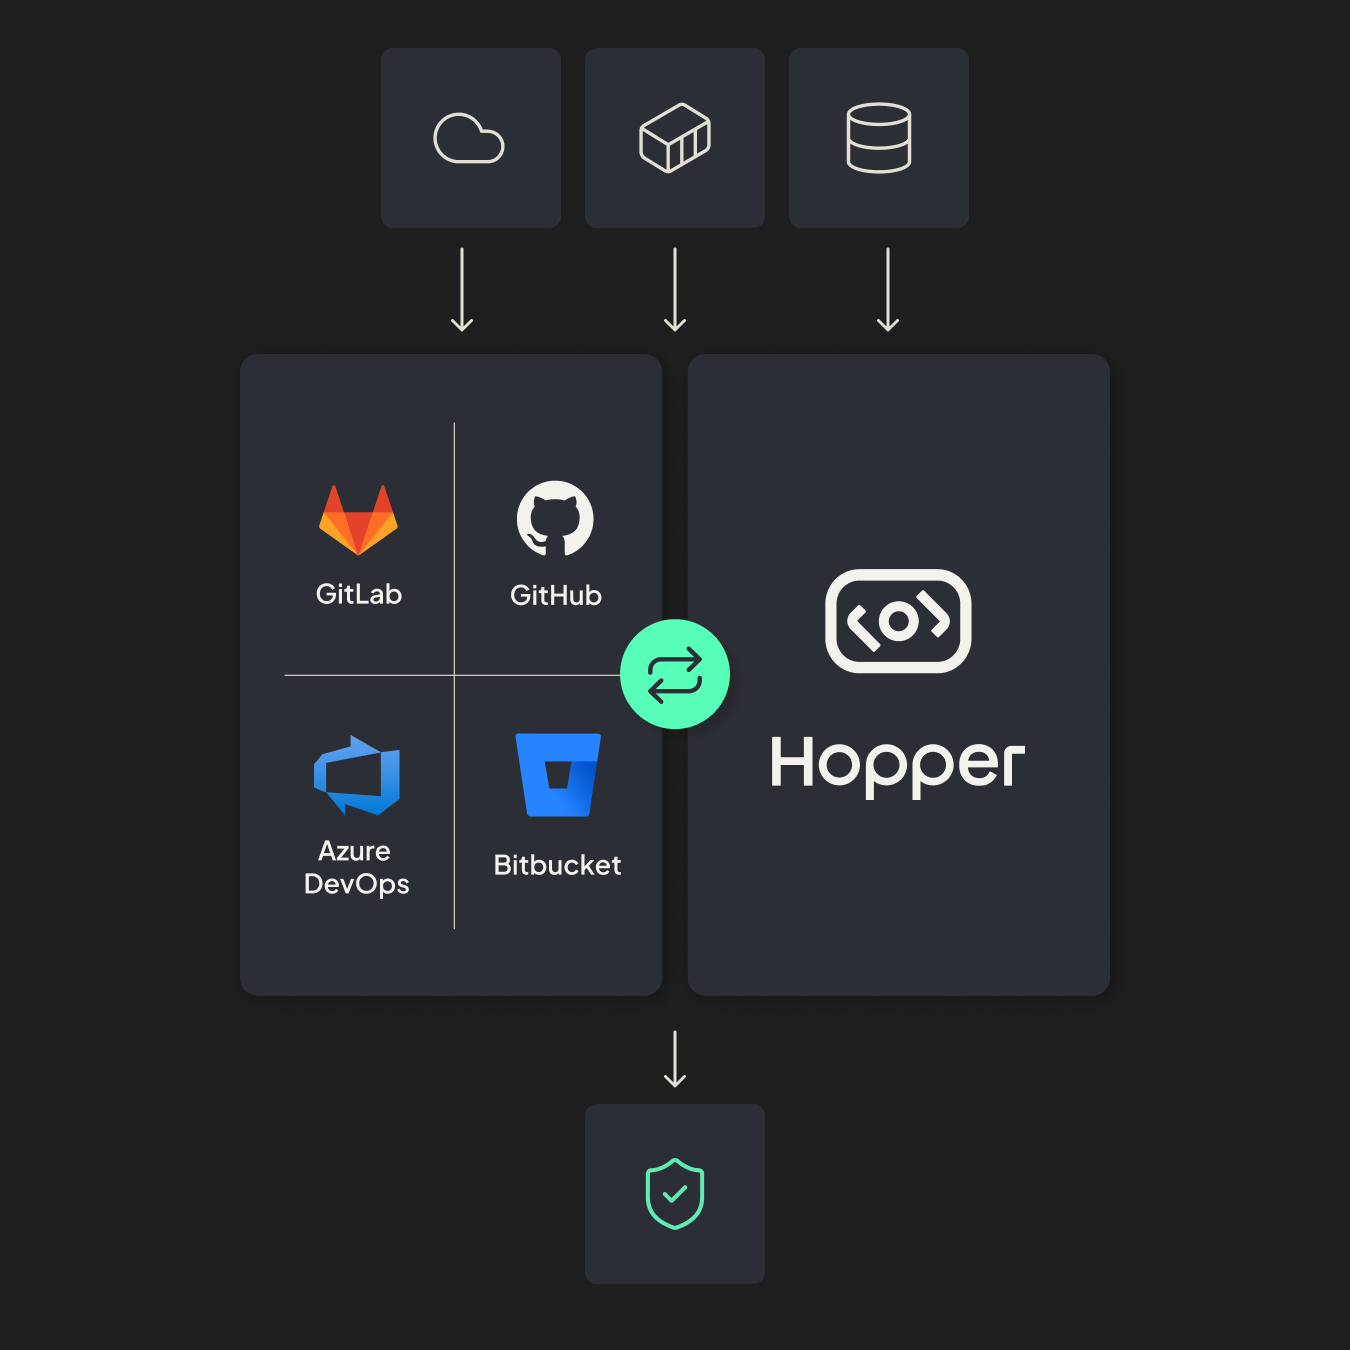The width and height of the screenshot is (1350, 1350).
Task: Select the Azure DevOps logo
Action: (x=357, y=775)
